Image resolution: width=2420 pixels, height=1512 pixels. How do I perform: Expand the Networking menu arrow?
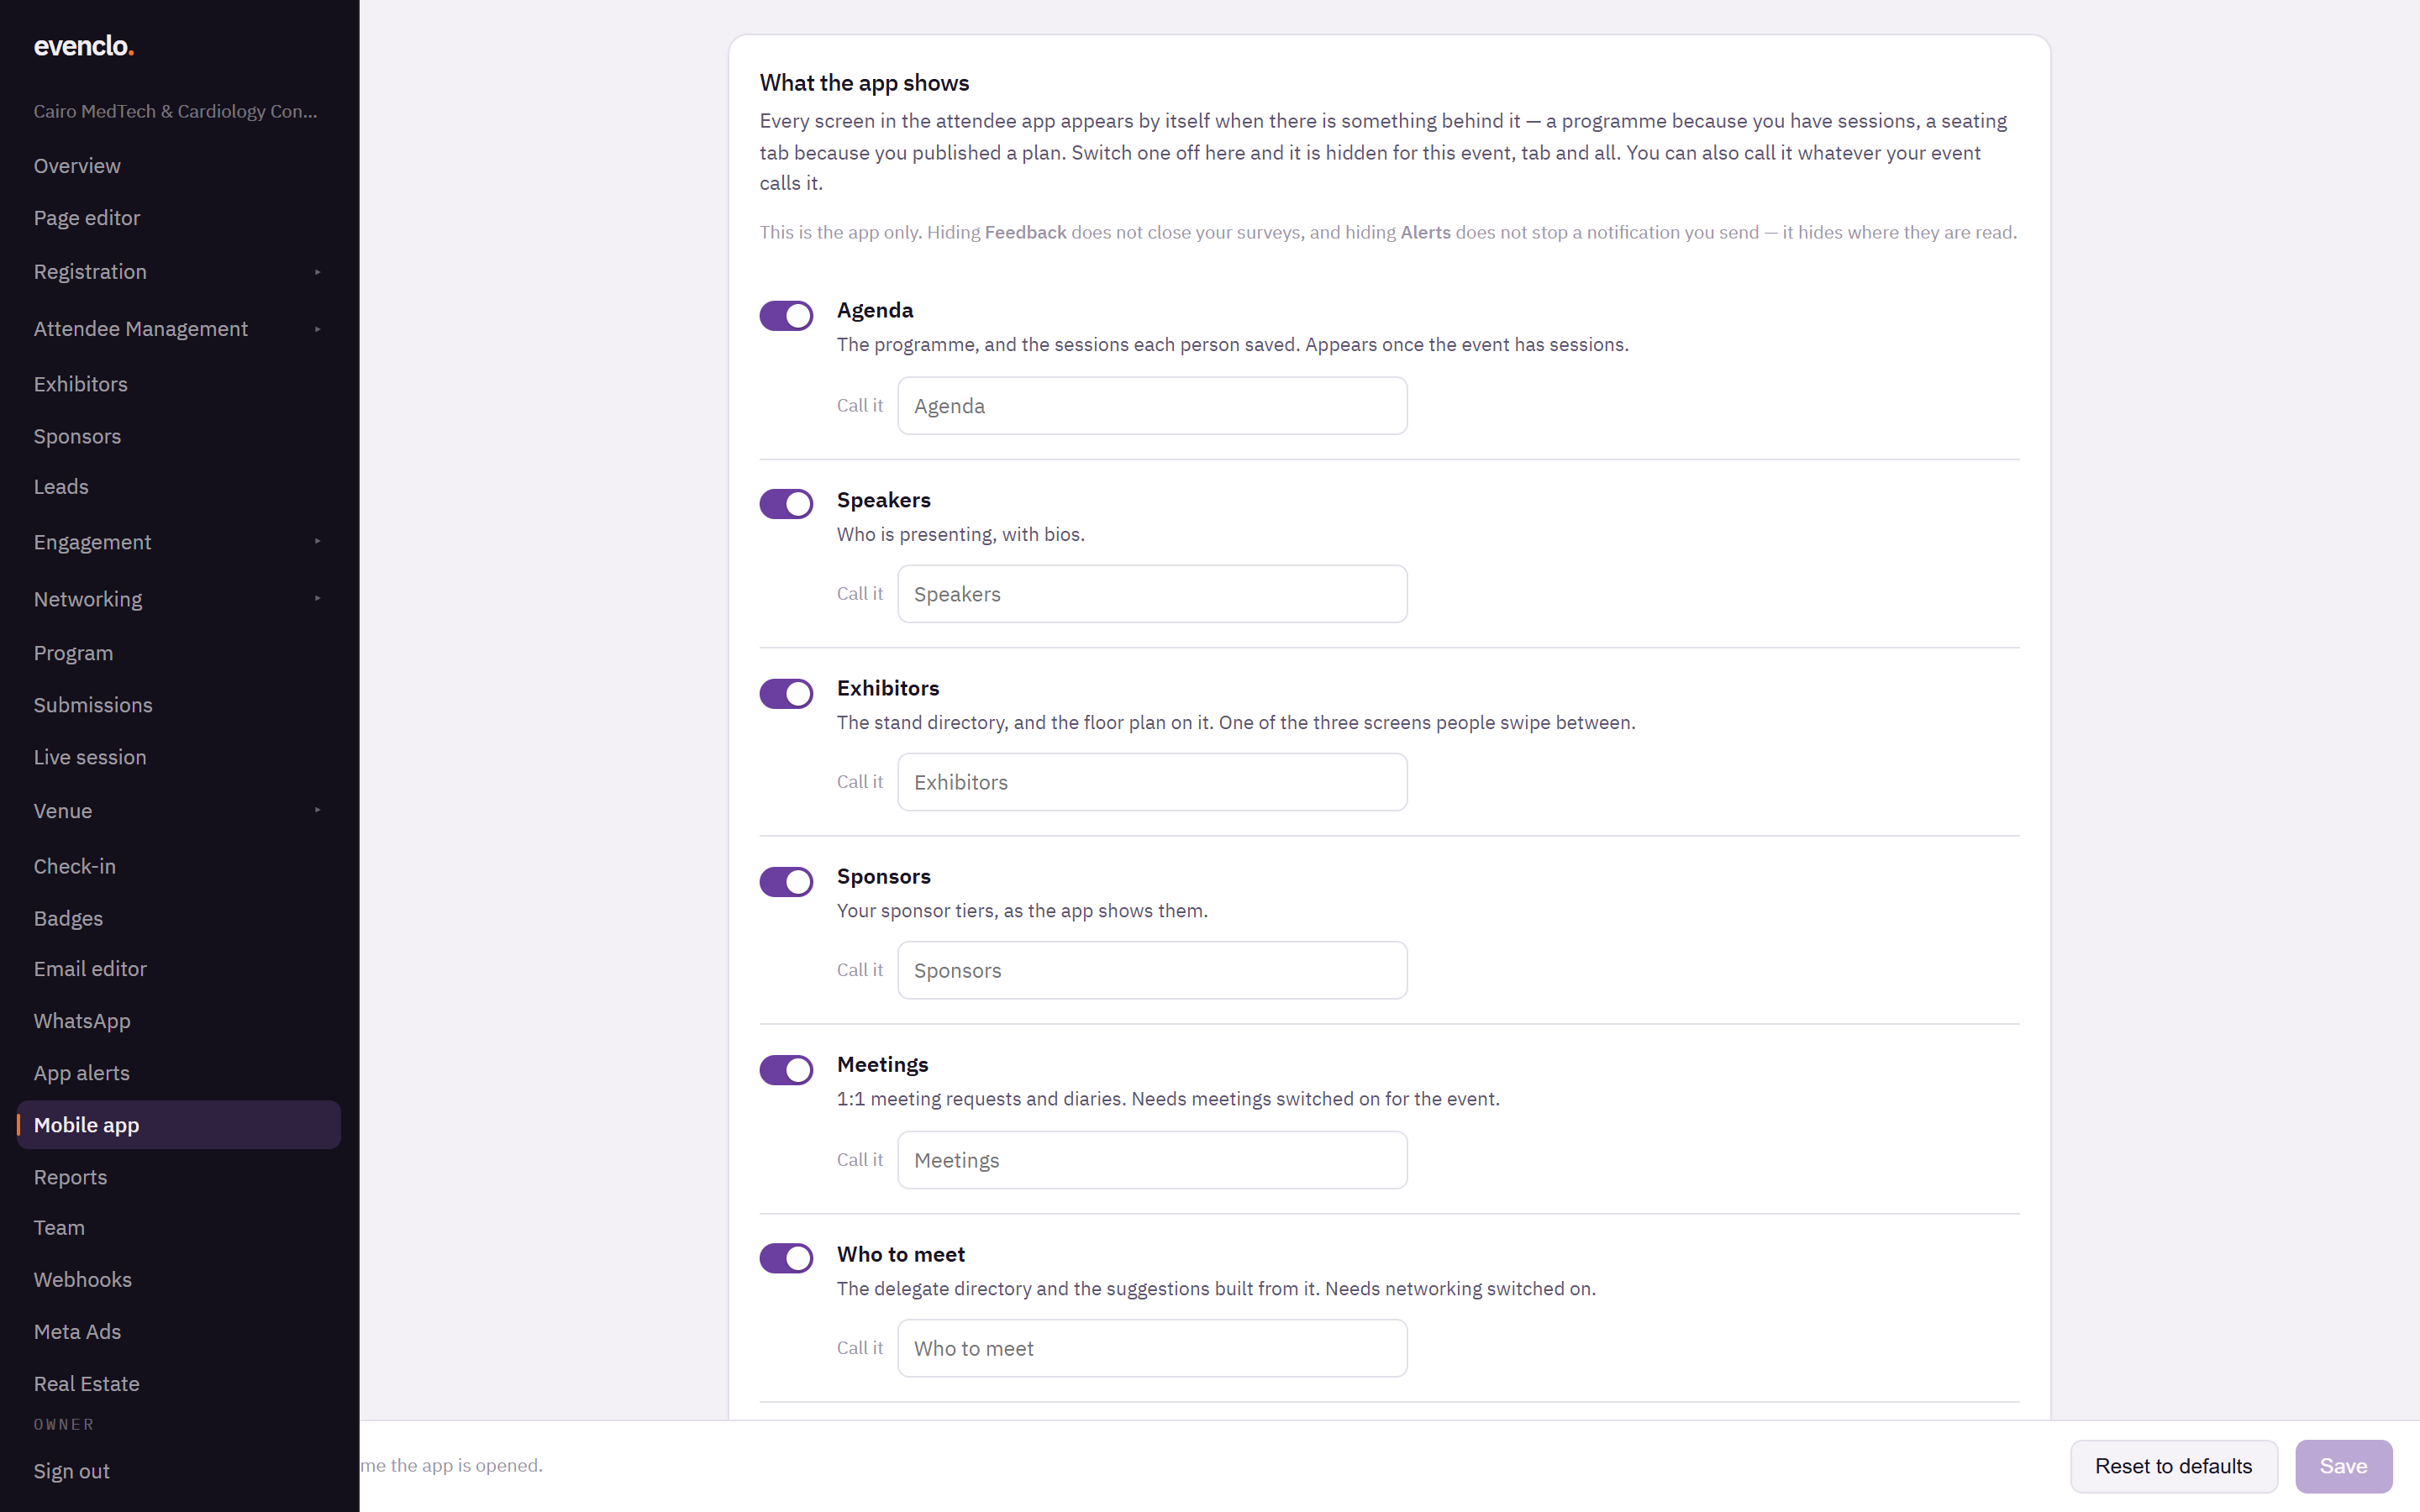click(318, 599)
